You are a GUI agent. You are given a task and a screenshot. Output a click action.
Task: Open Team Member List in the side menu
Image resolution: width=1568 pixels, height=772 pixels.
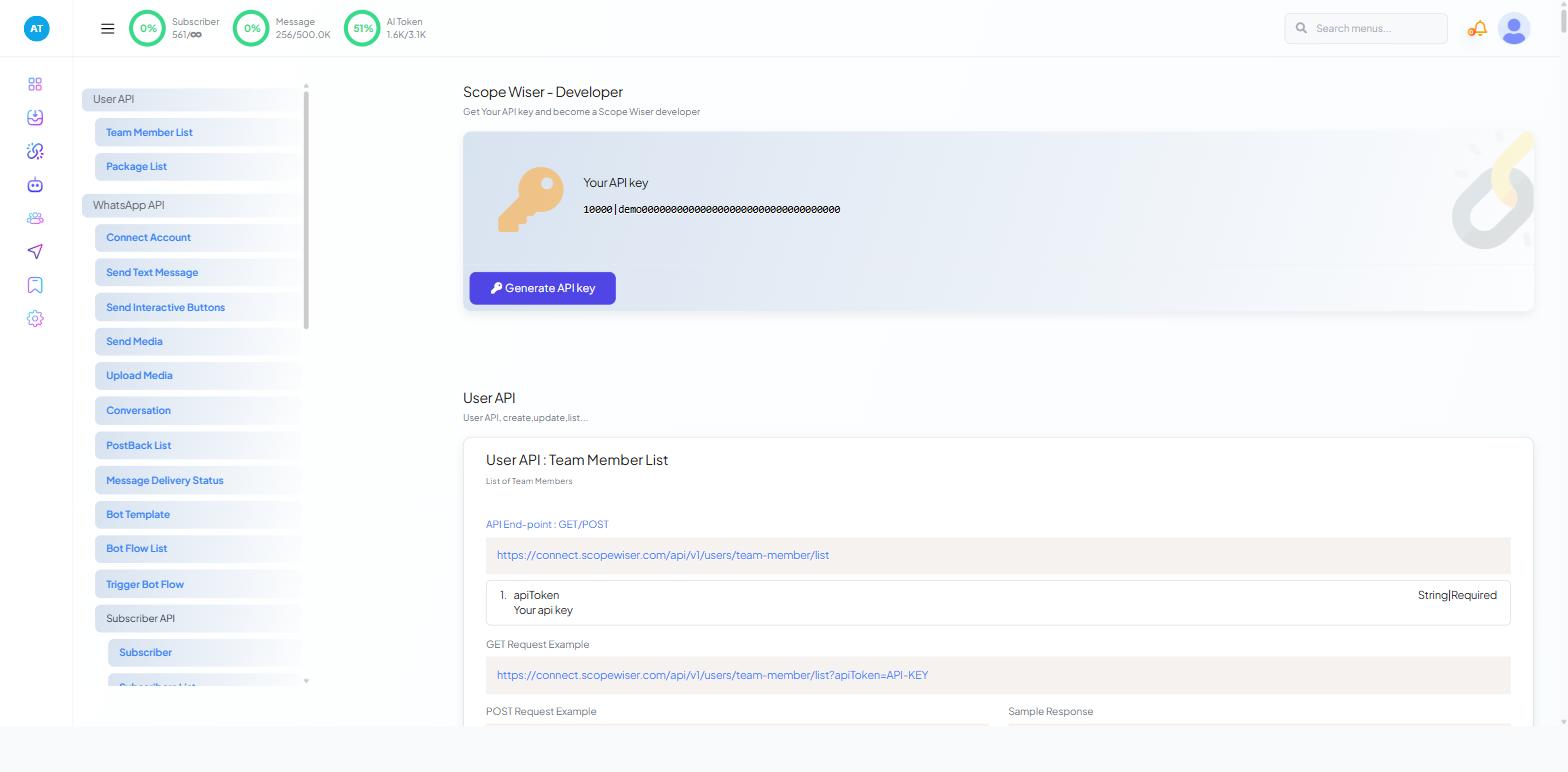coord(198,132)
